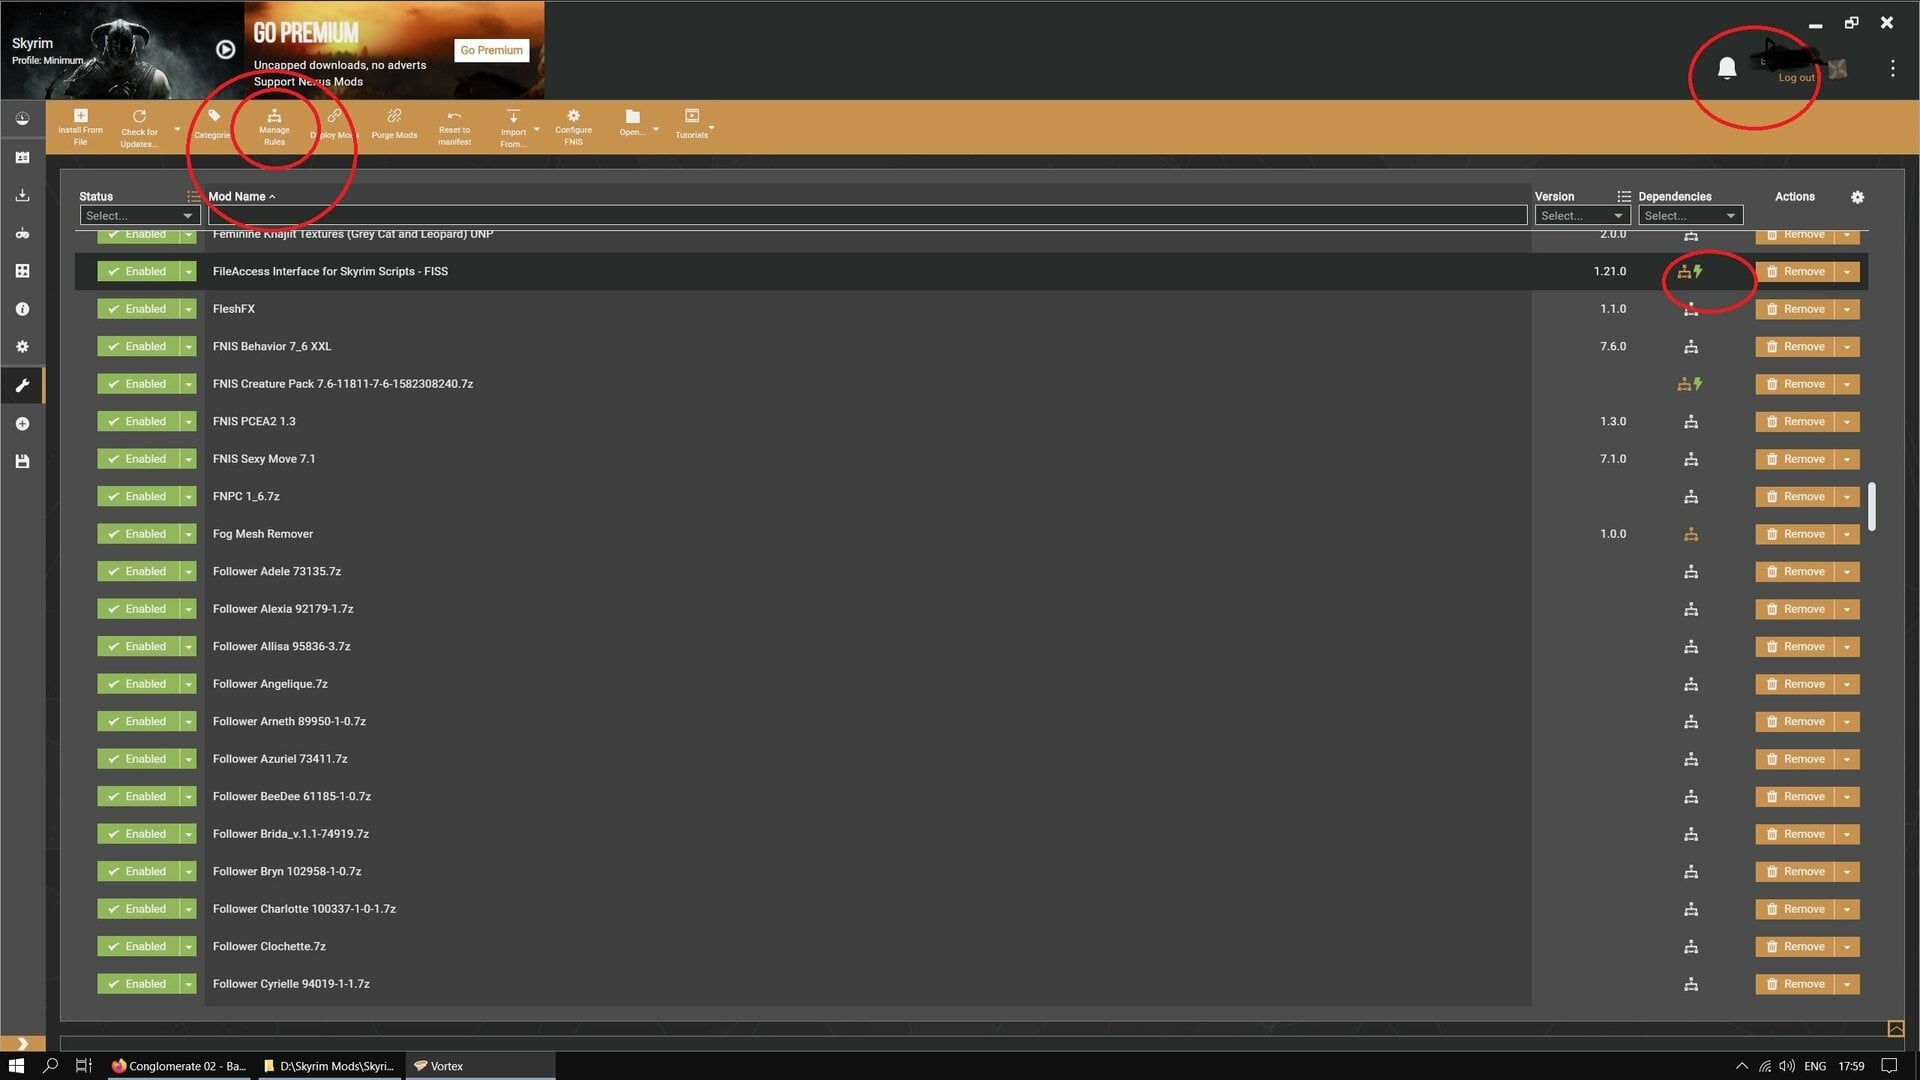This screenshot has width=1920, height=1080.
Task: Click dependencies icon for Follower Adele row
Action: (x=1691, y=572)
